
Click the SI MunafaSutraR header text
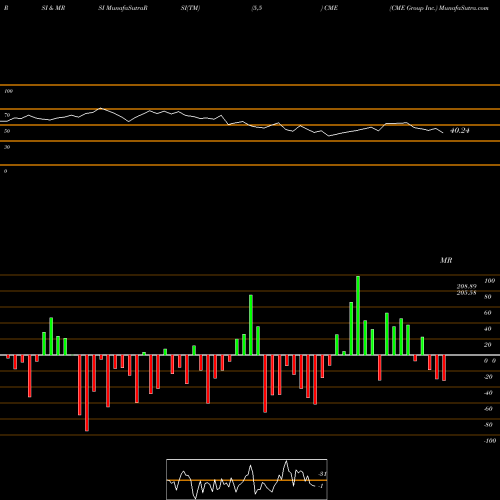click(x=123, y=8)
